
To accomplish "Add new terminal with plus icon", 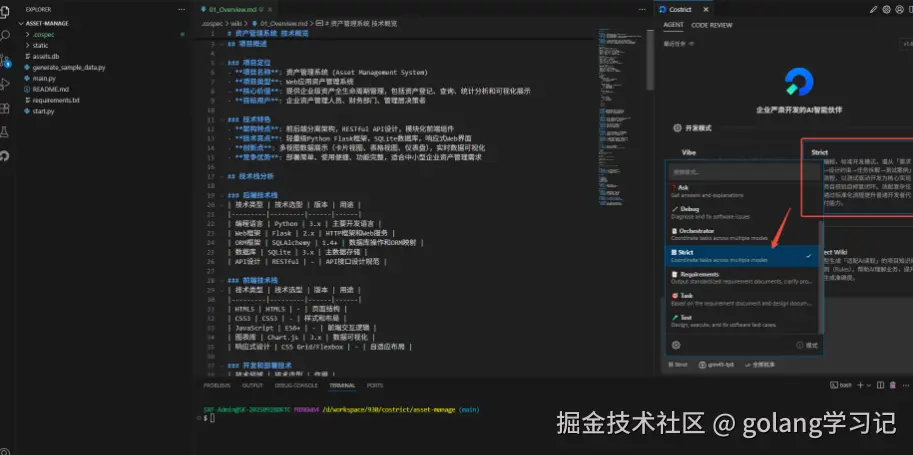I will pyautogui.click(x=860, y=385).
